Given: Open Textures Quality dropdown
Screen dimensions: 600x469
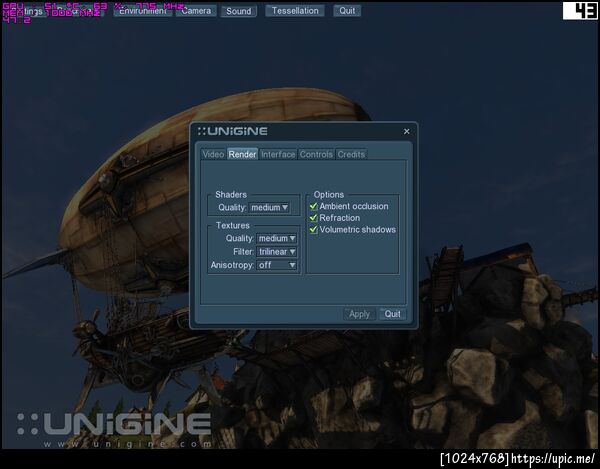Looking at the screenshot, I should pos(277,238).
